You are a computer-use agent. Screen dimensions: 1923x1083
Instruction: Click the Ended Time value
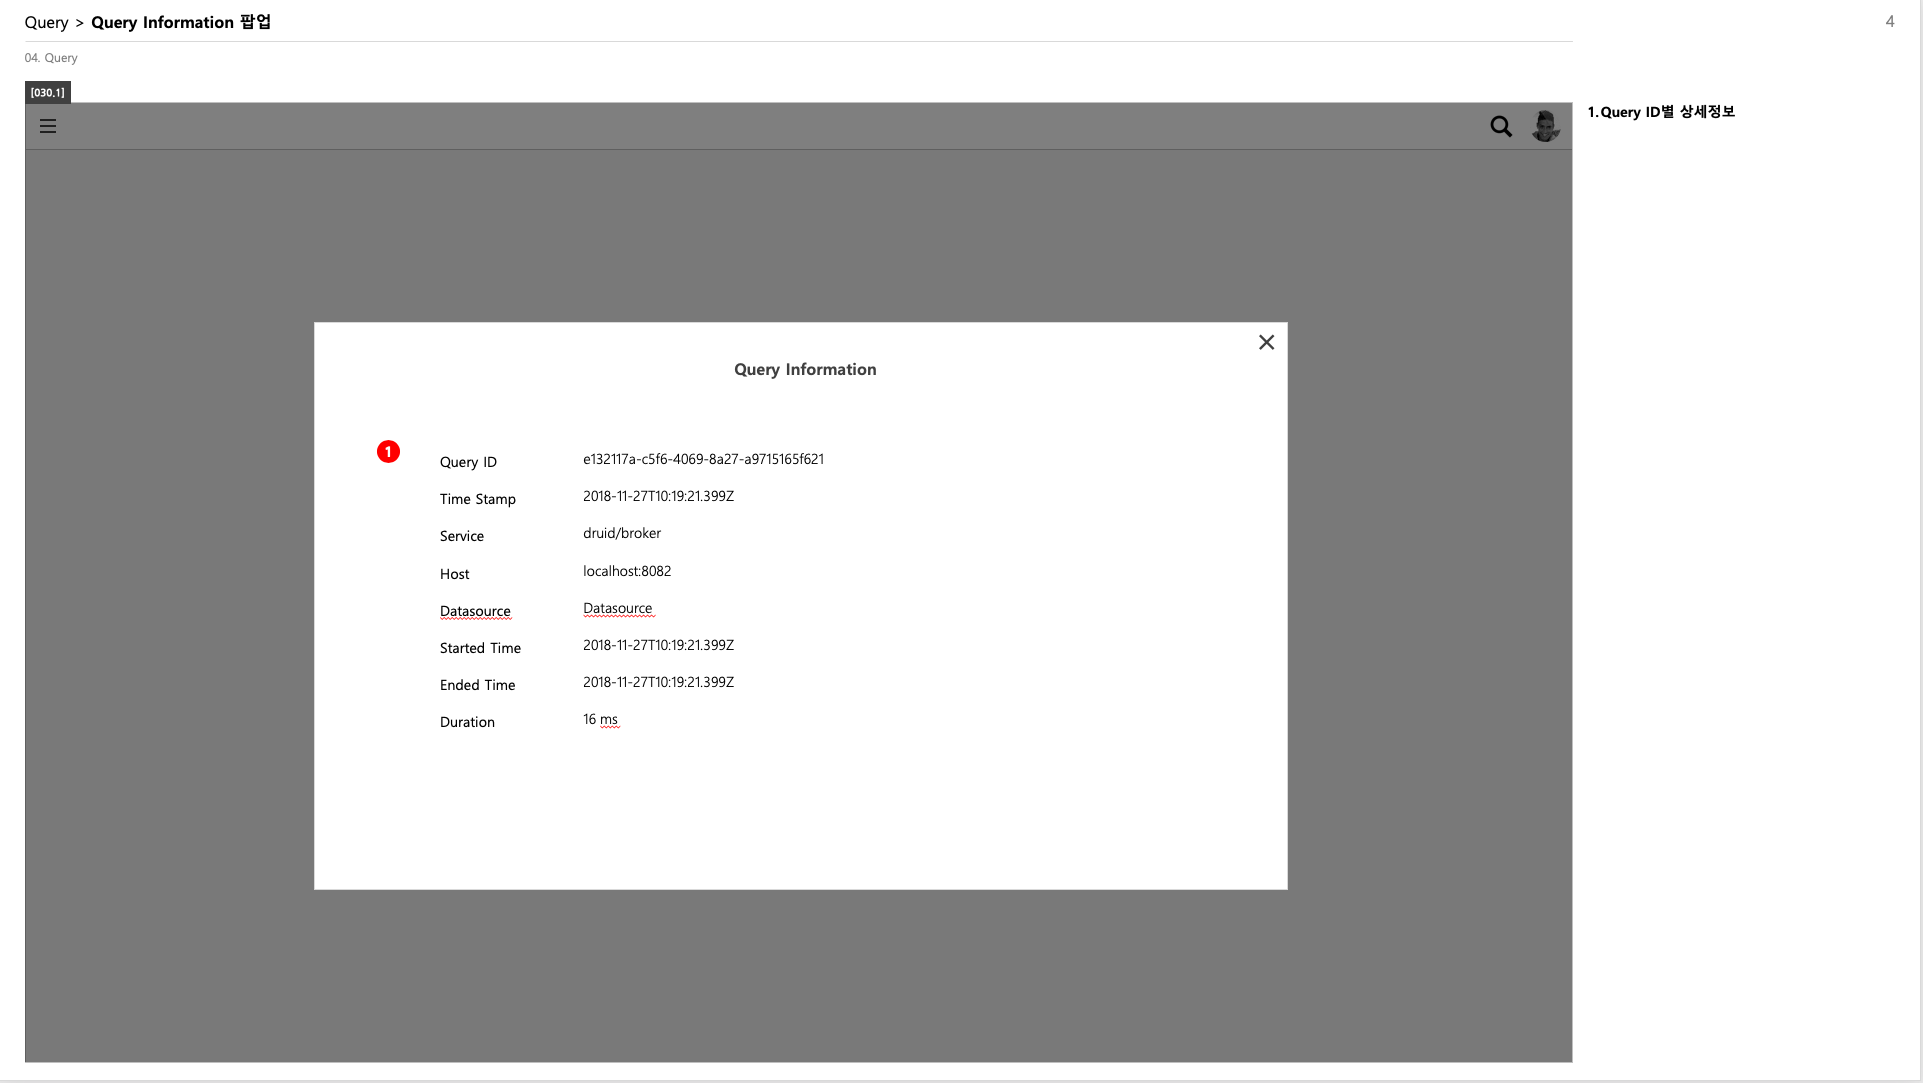(x=658, y=682)
